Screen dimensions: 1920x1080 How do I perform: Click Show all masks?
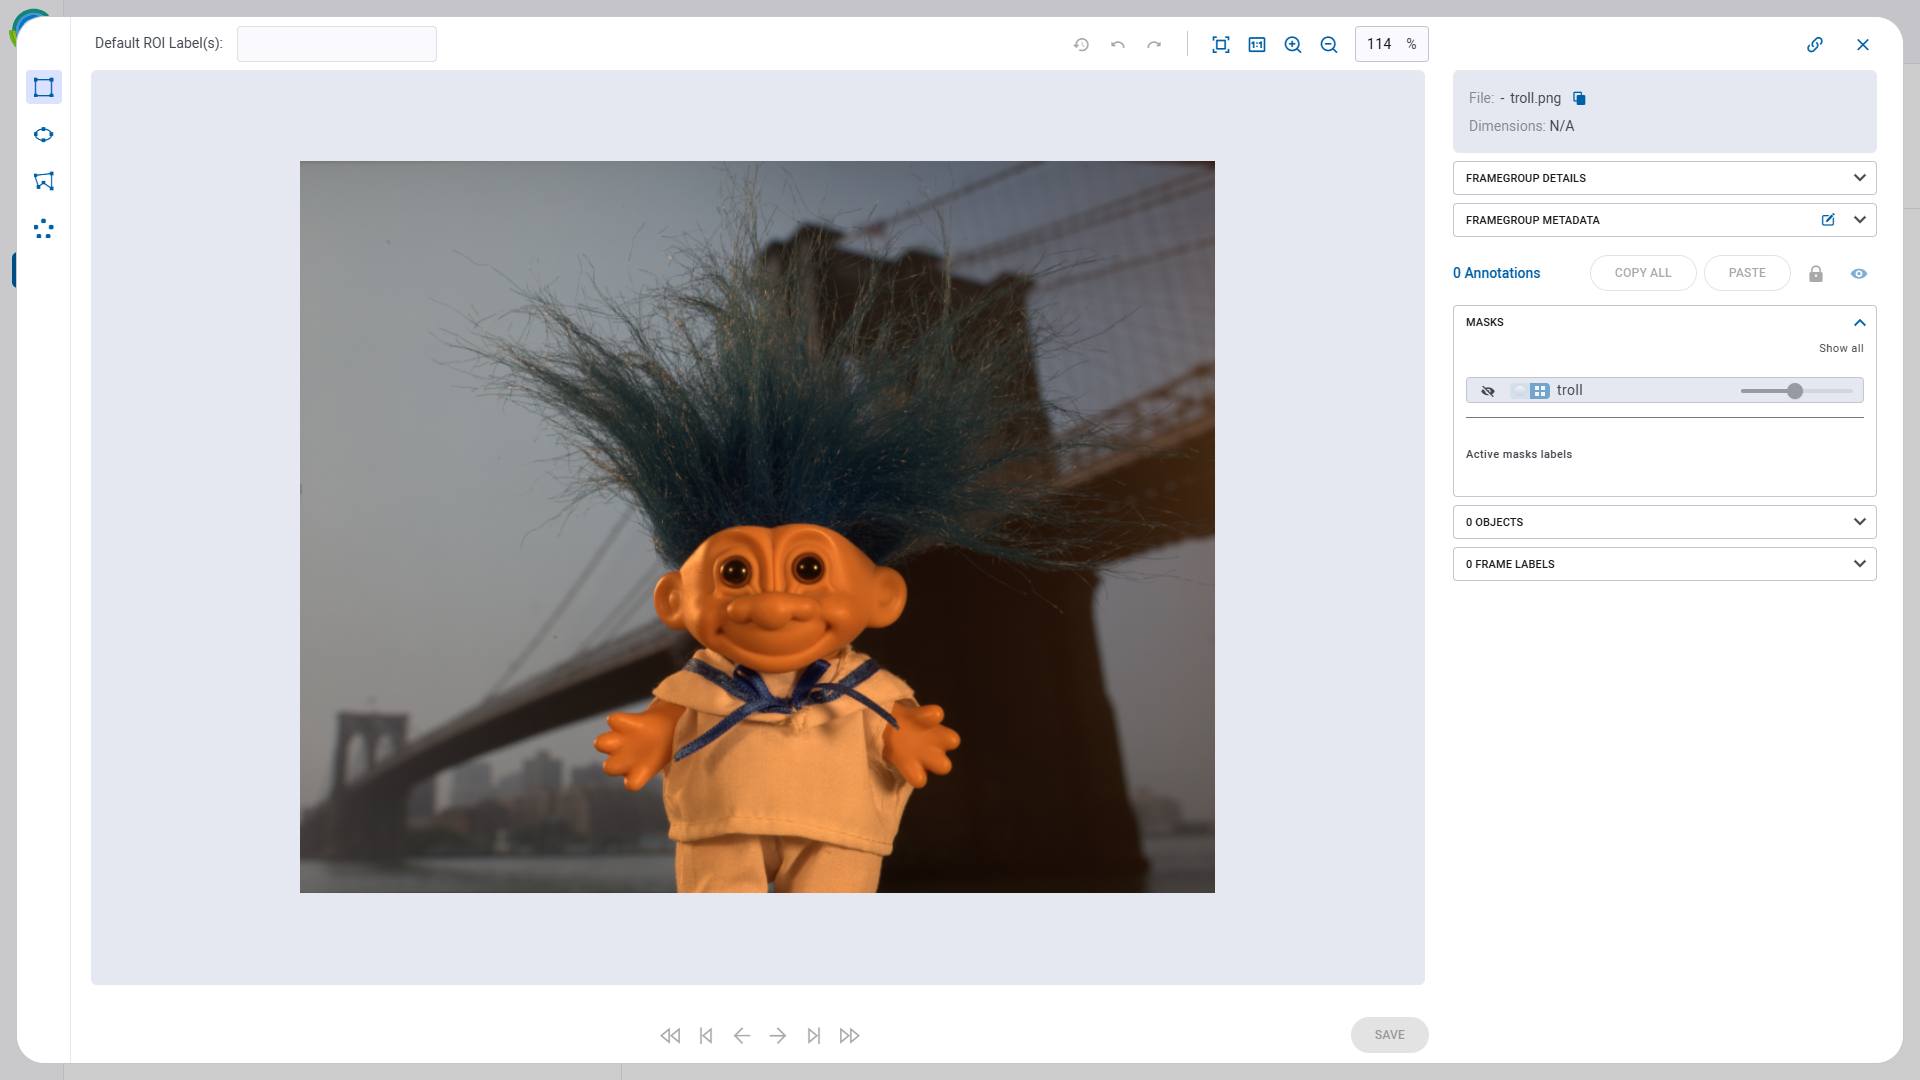(1841, 348)
